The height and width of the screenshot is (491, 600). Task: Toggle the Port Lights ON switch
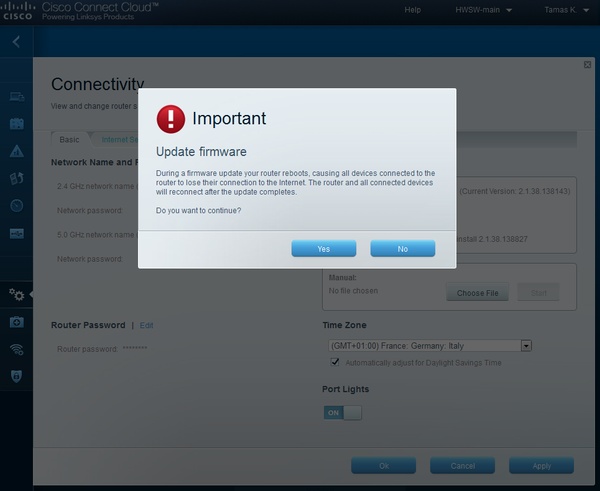tap(342, 413)
